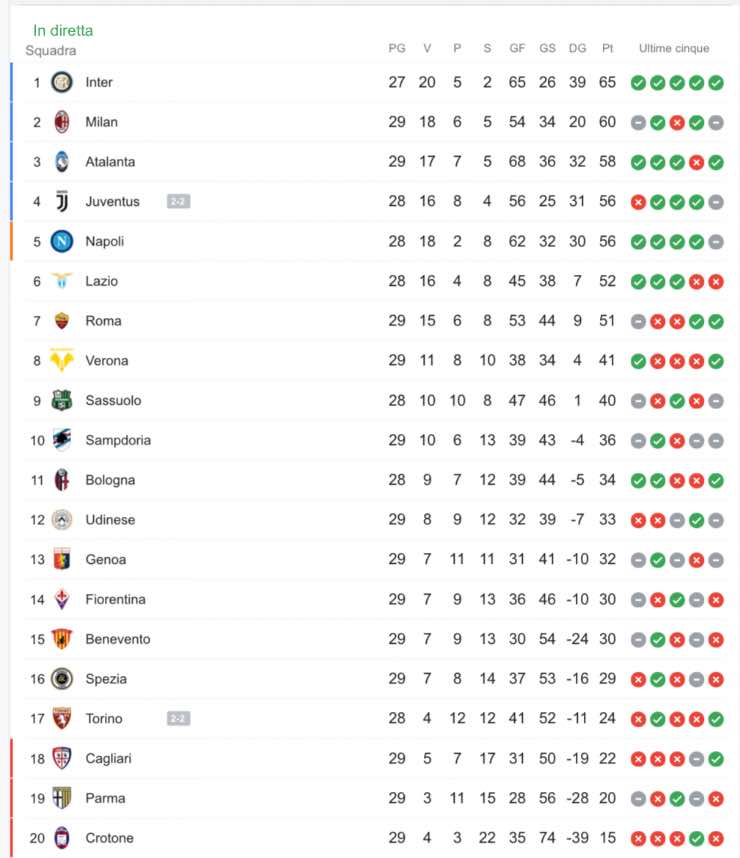Select the Bologna team name
This screenshot has width=740, height=858.
pyautogui.click(x=110, y=480)
